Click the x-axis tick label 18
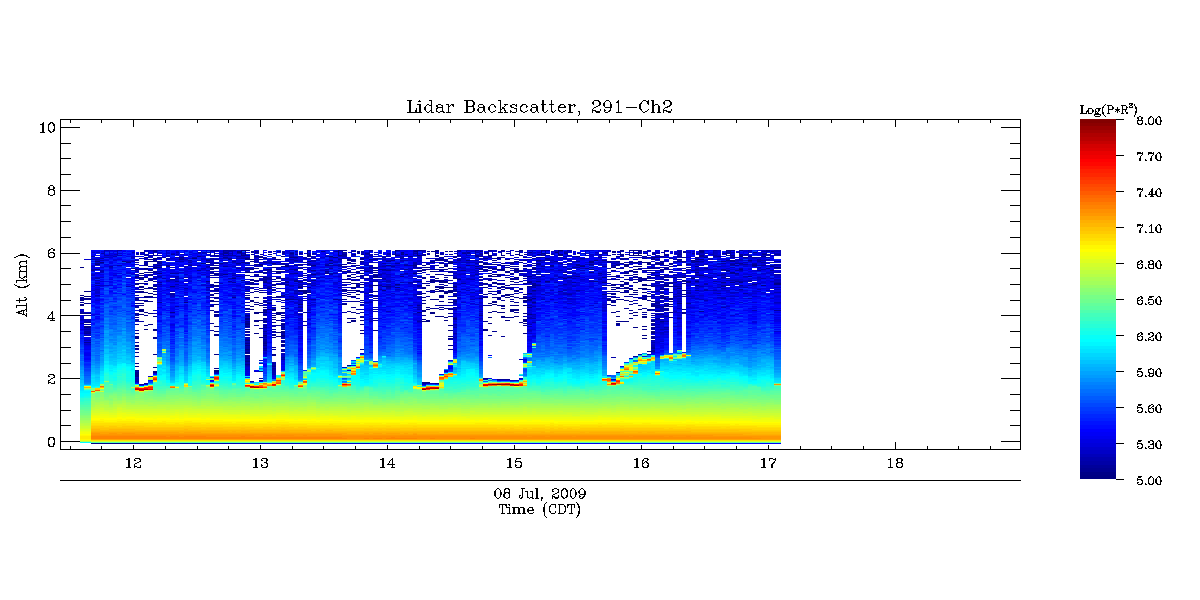This screenshot has width=1200, height=600. 894,463
